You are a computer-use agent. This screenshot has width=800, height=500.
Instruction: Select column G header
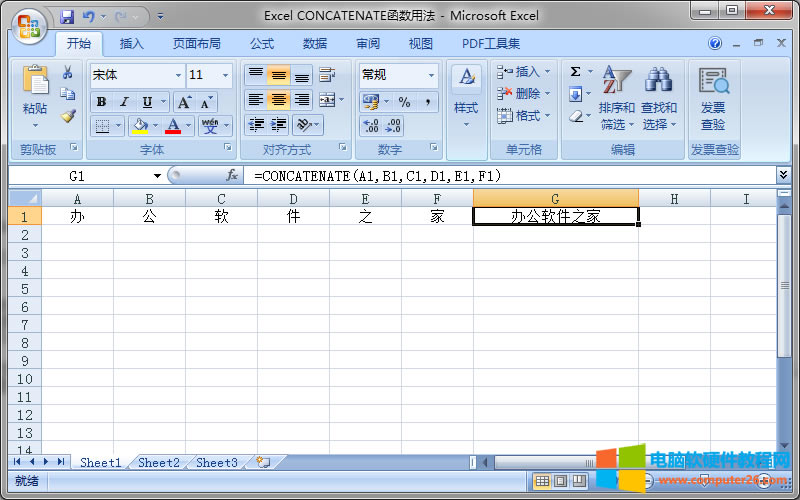[556, 198]
